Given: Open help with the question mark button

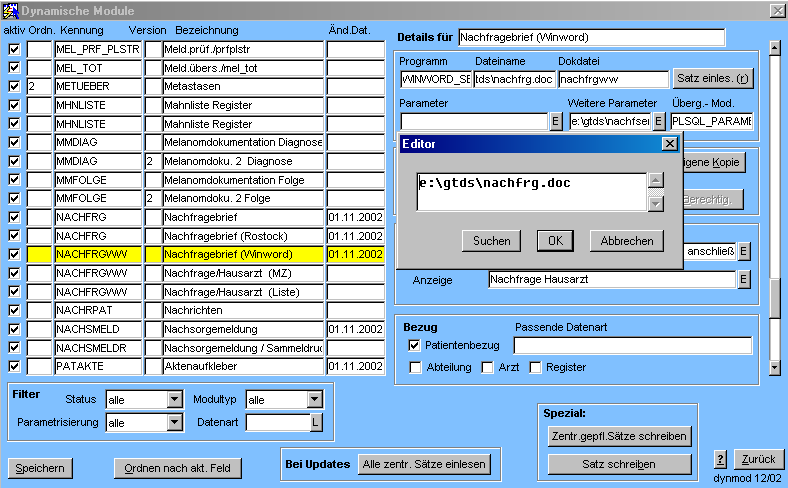Looking at the screenshot, I should 720,460.
